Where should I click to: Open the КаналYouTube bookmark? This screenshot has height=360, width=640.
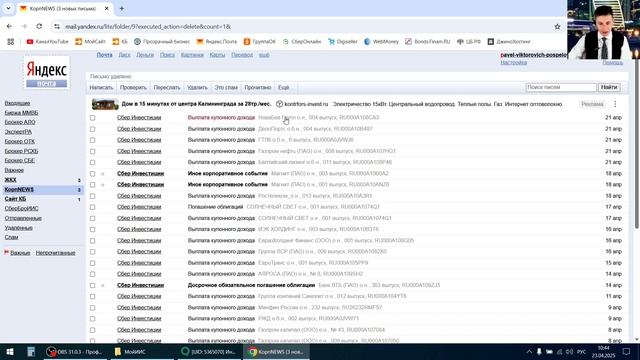[47, 42]
